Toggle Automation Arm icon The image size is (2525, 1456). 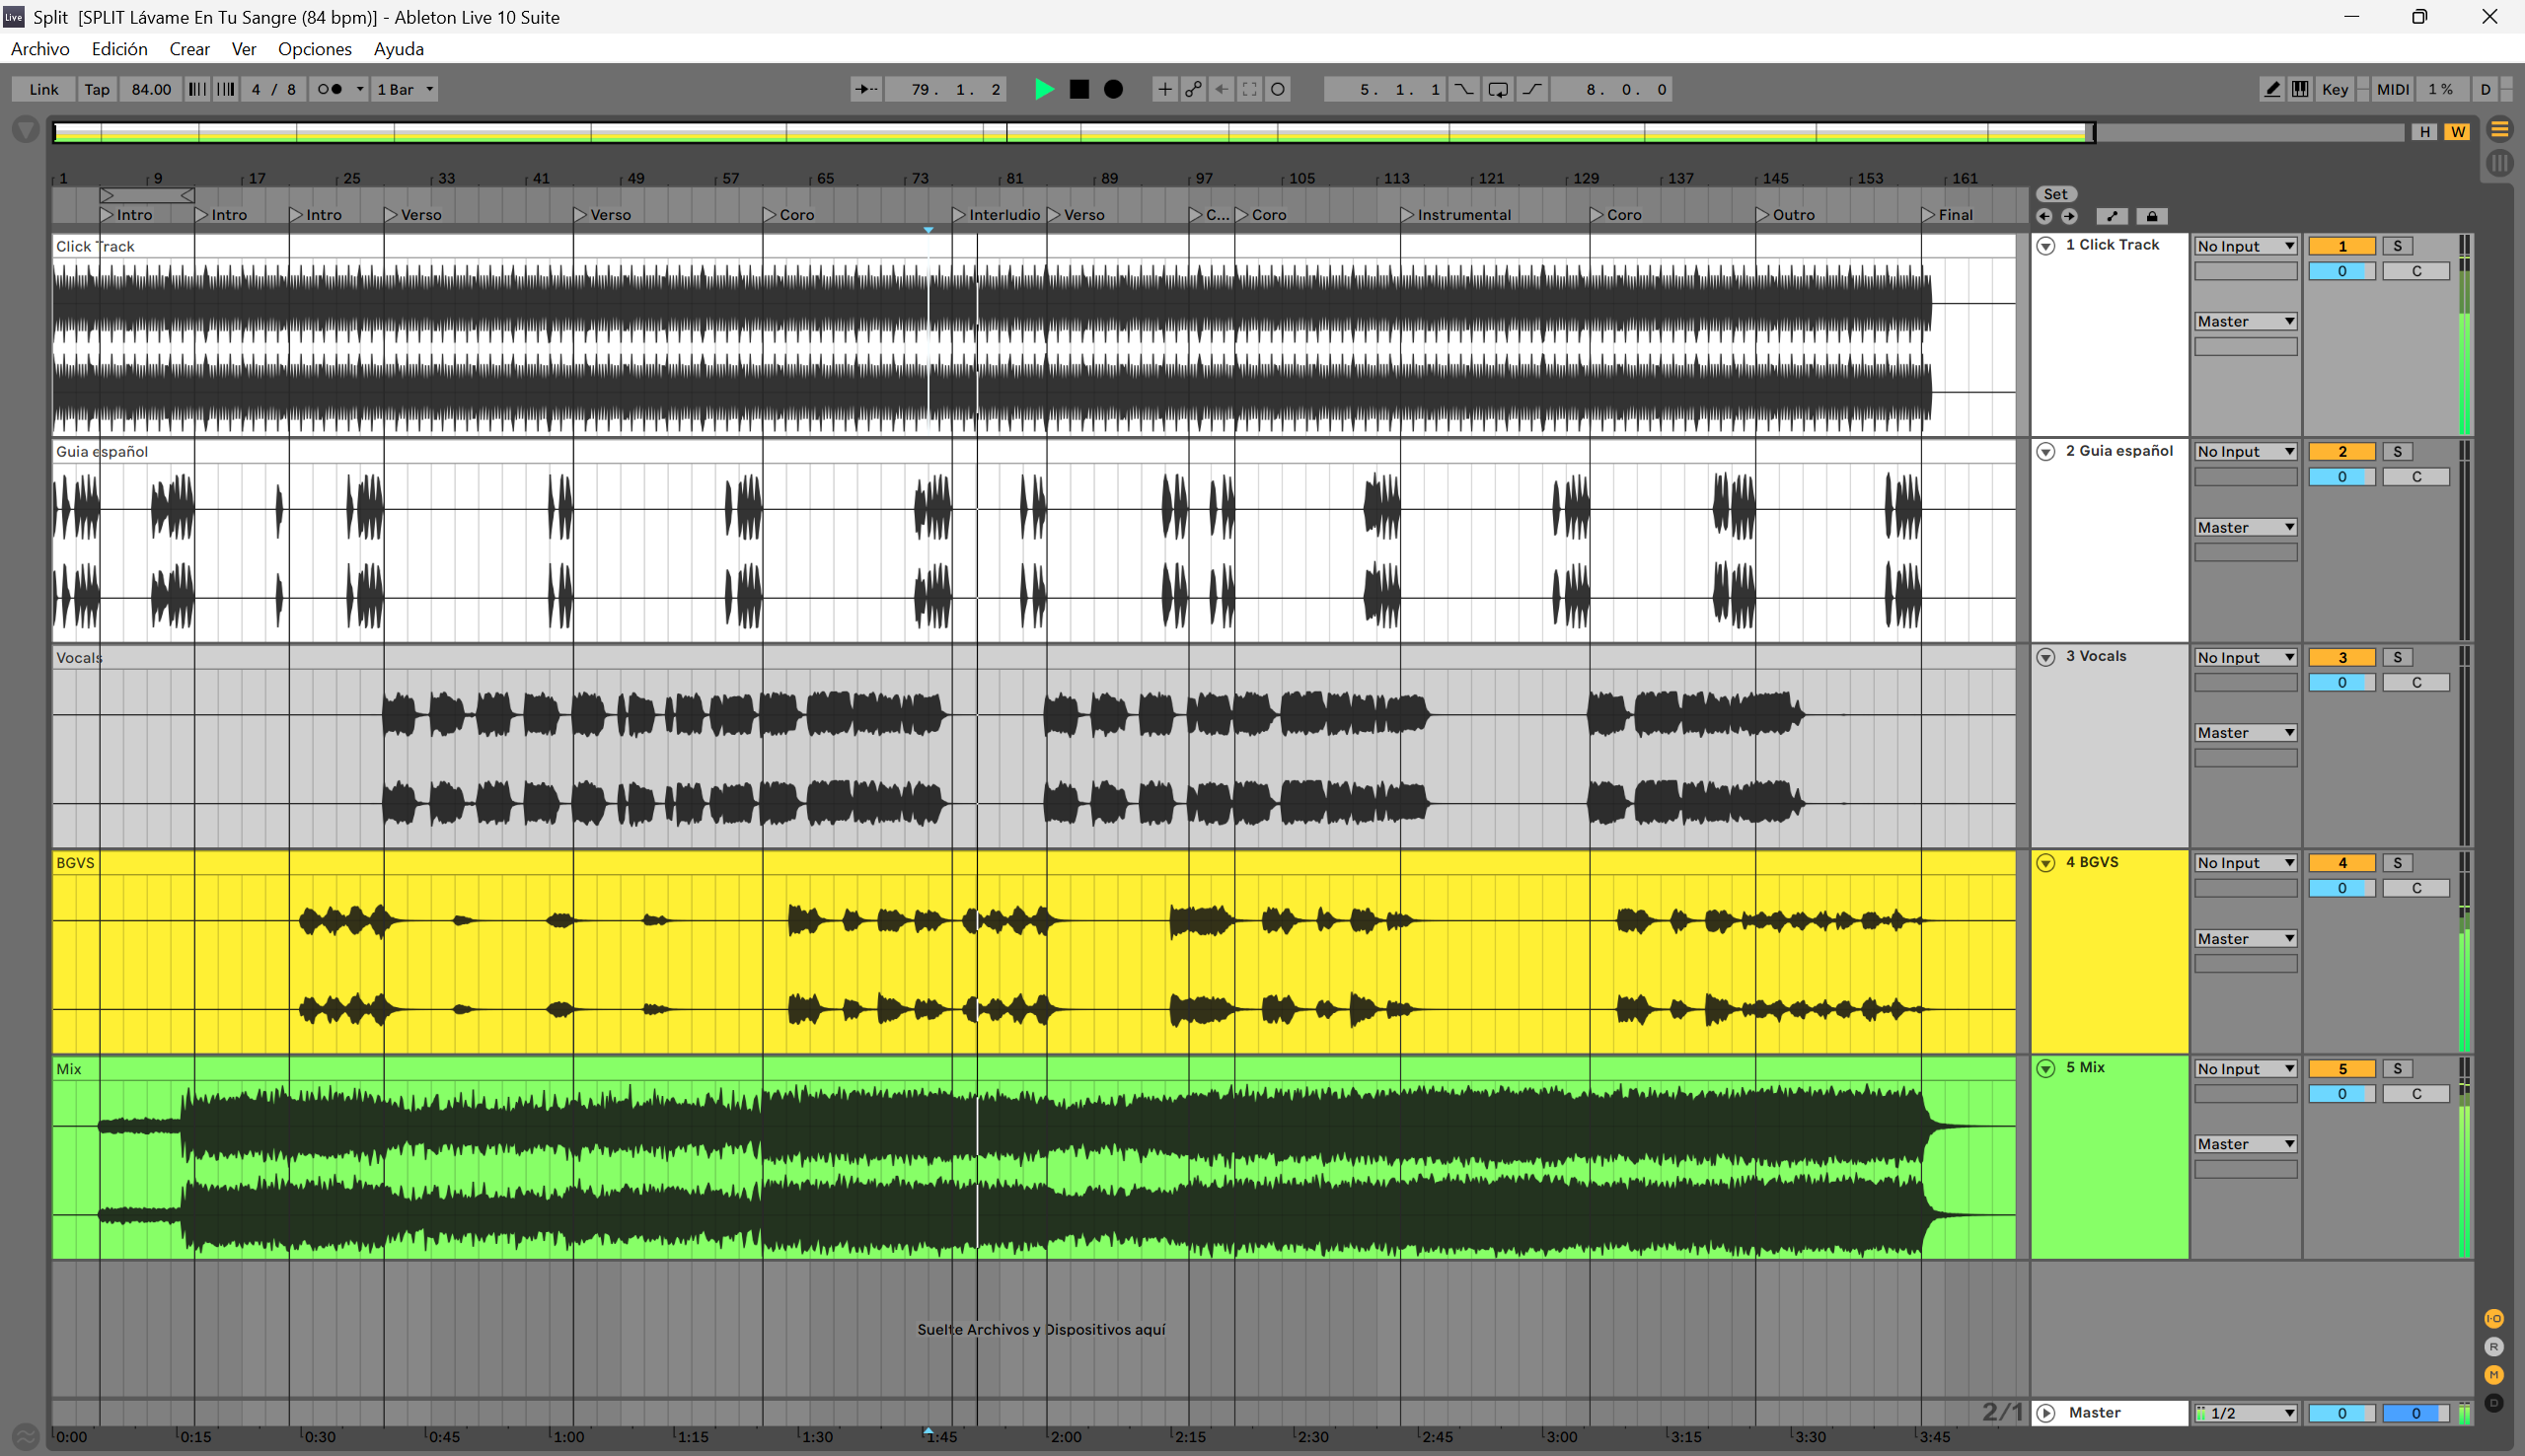1193,89
